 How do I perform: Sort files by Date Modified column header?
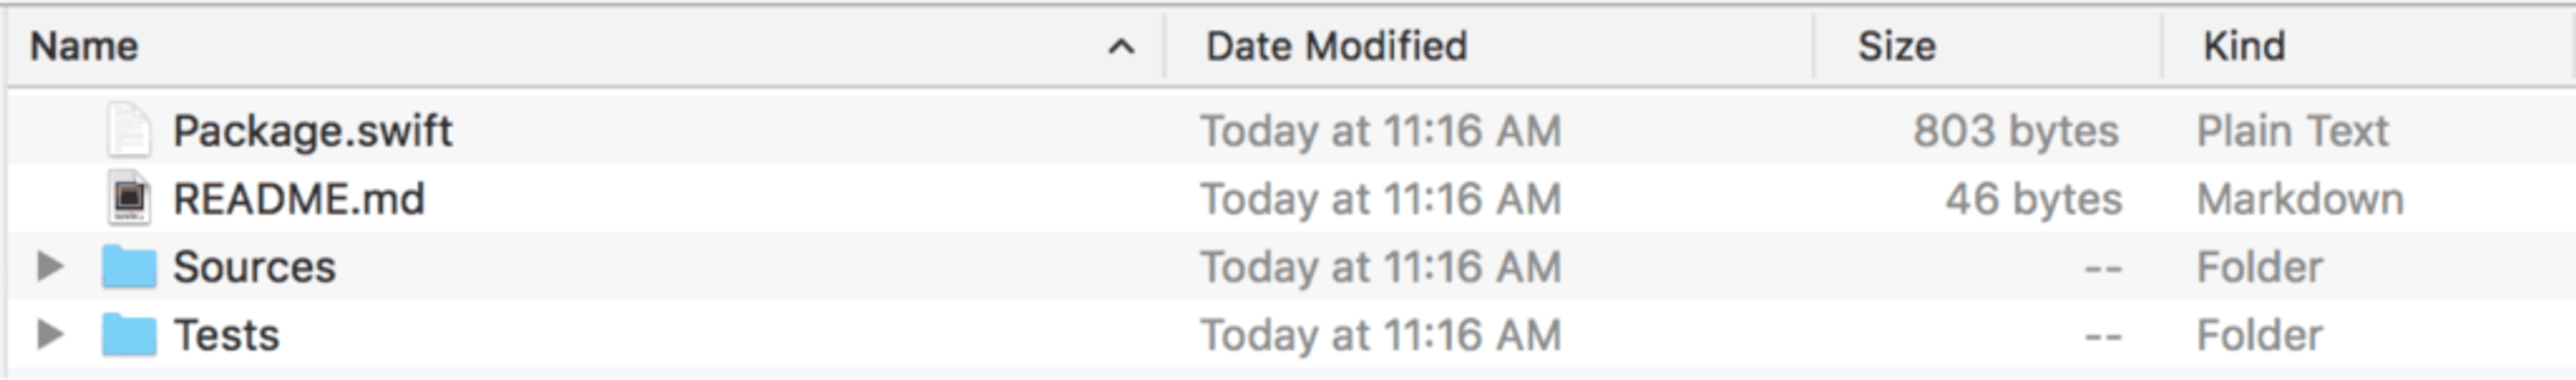click(x=1336, y=47)
